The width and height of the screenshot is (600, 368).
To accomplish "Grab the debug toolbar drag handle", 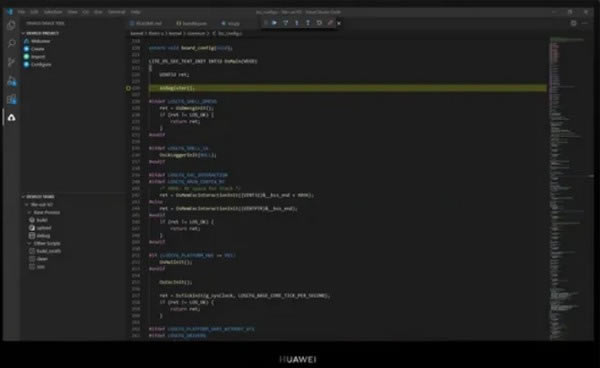I will tap(266, 23).
